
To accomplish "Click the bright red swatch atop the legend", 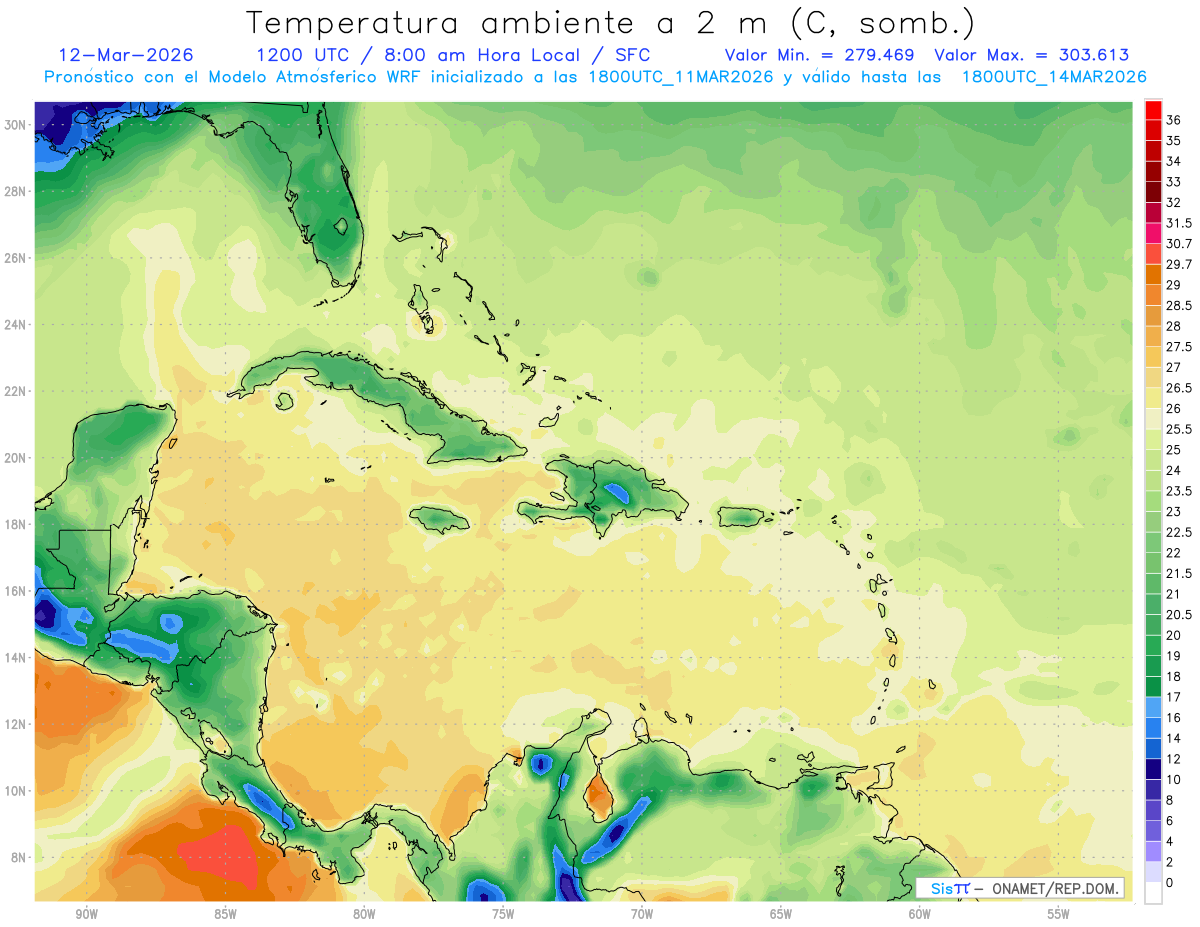I will [1153, 110].
